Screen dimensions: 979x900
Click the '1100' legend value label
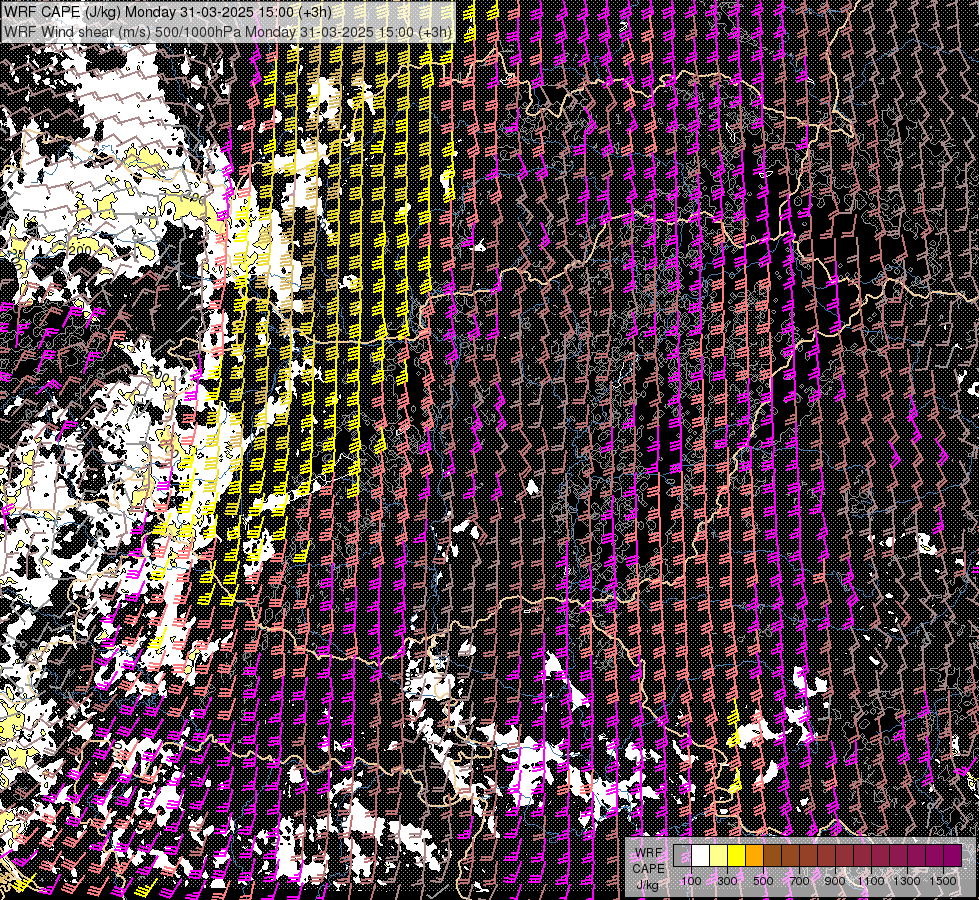tap(870, 881)
